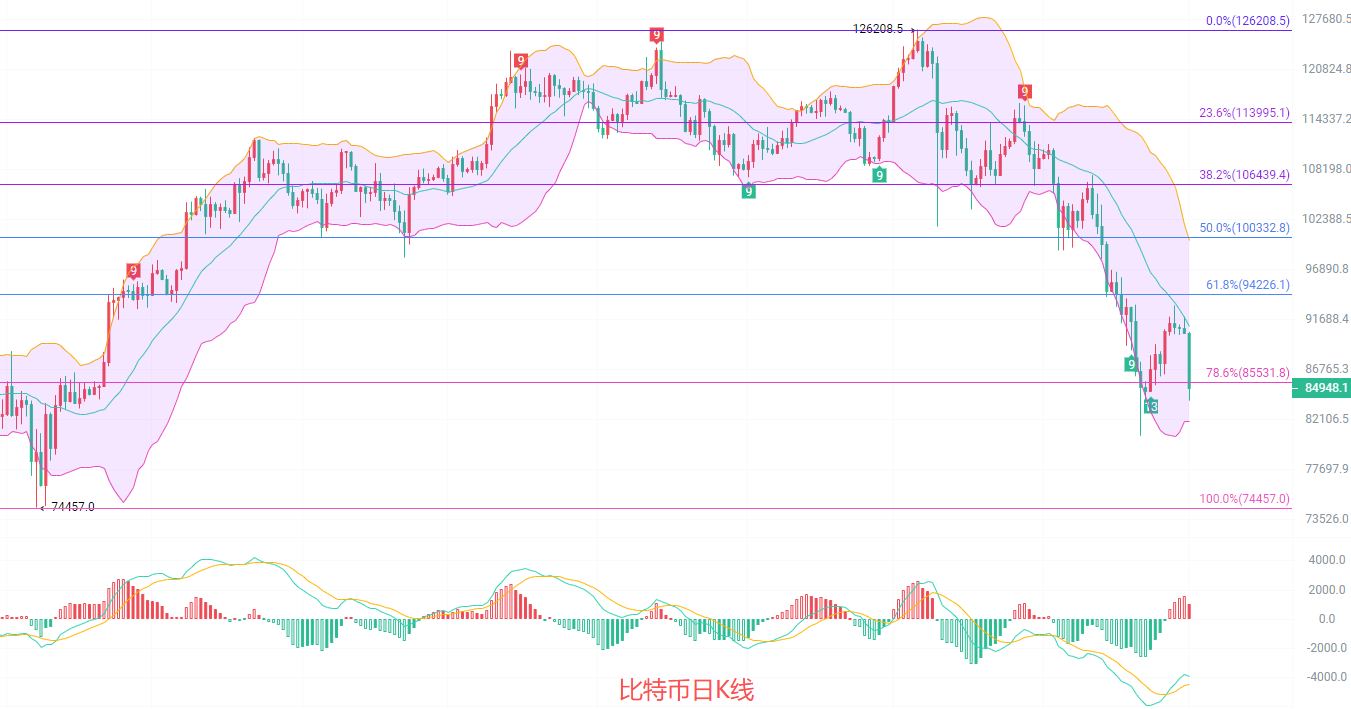Click the red 9 marker touching the 0.0% line
Viewport: 1351px width, 709px height.
click(x=656, y=35)
